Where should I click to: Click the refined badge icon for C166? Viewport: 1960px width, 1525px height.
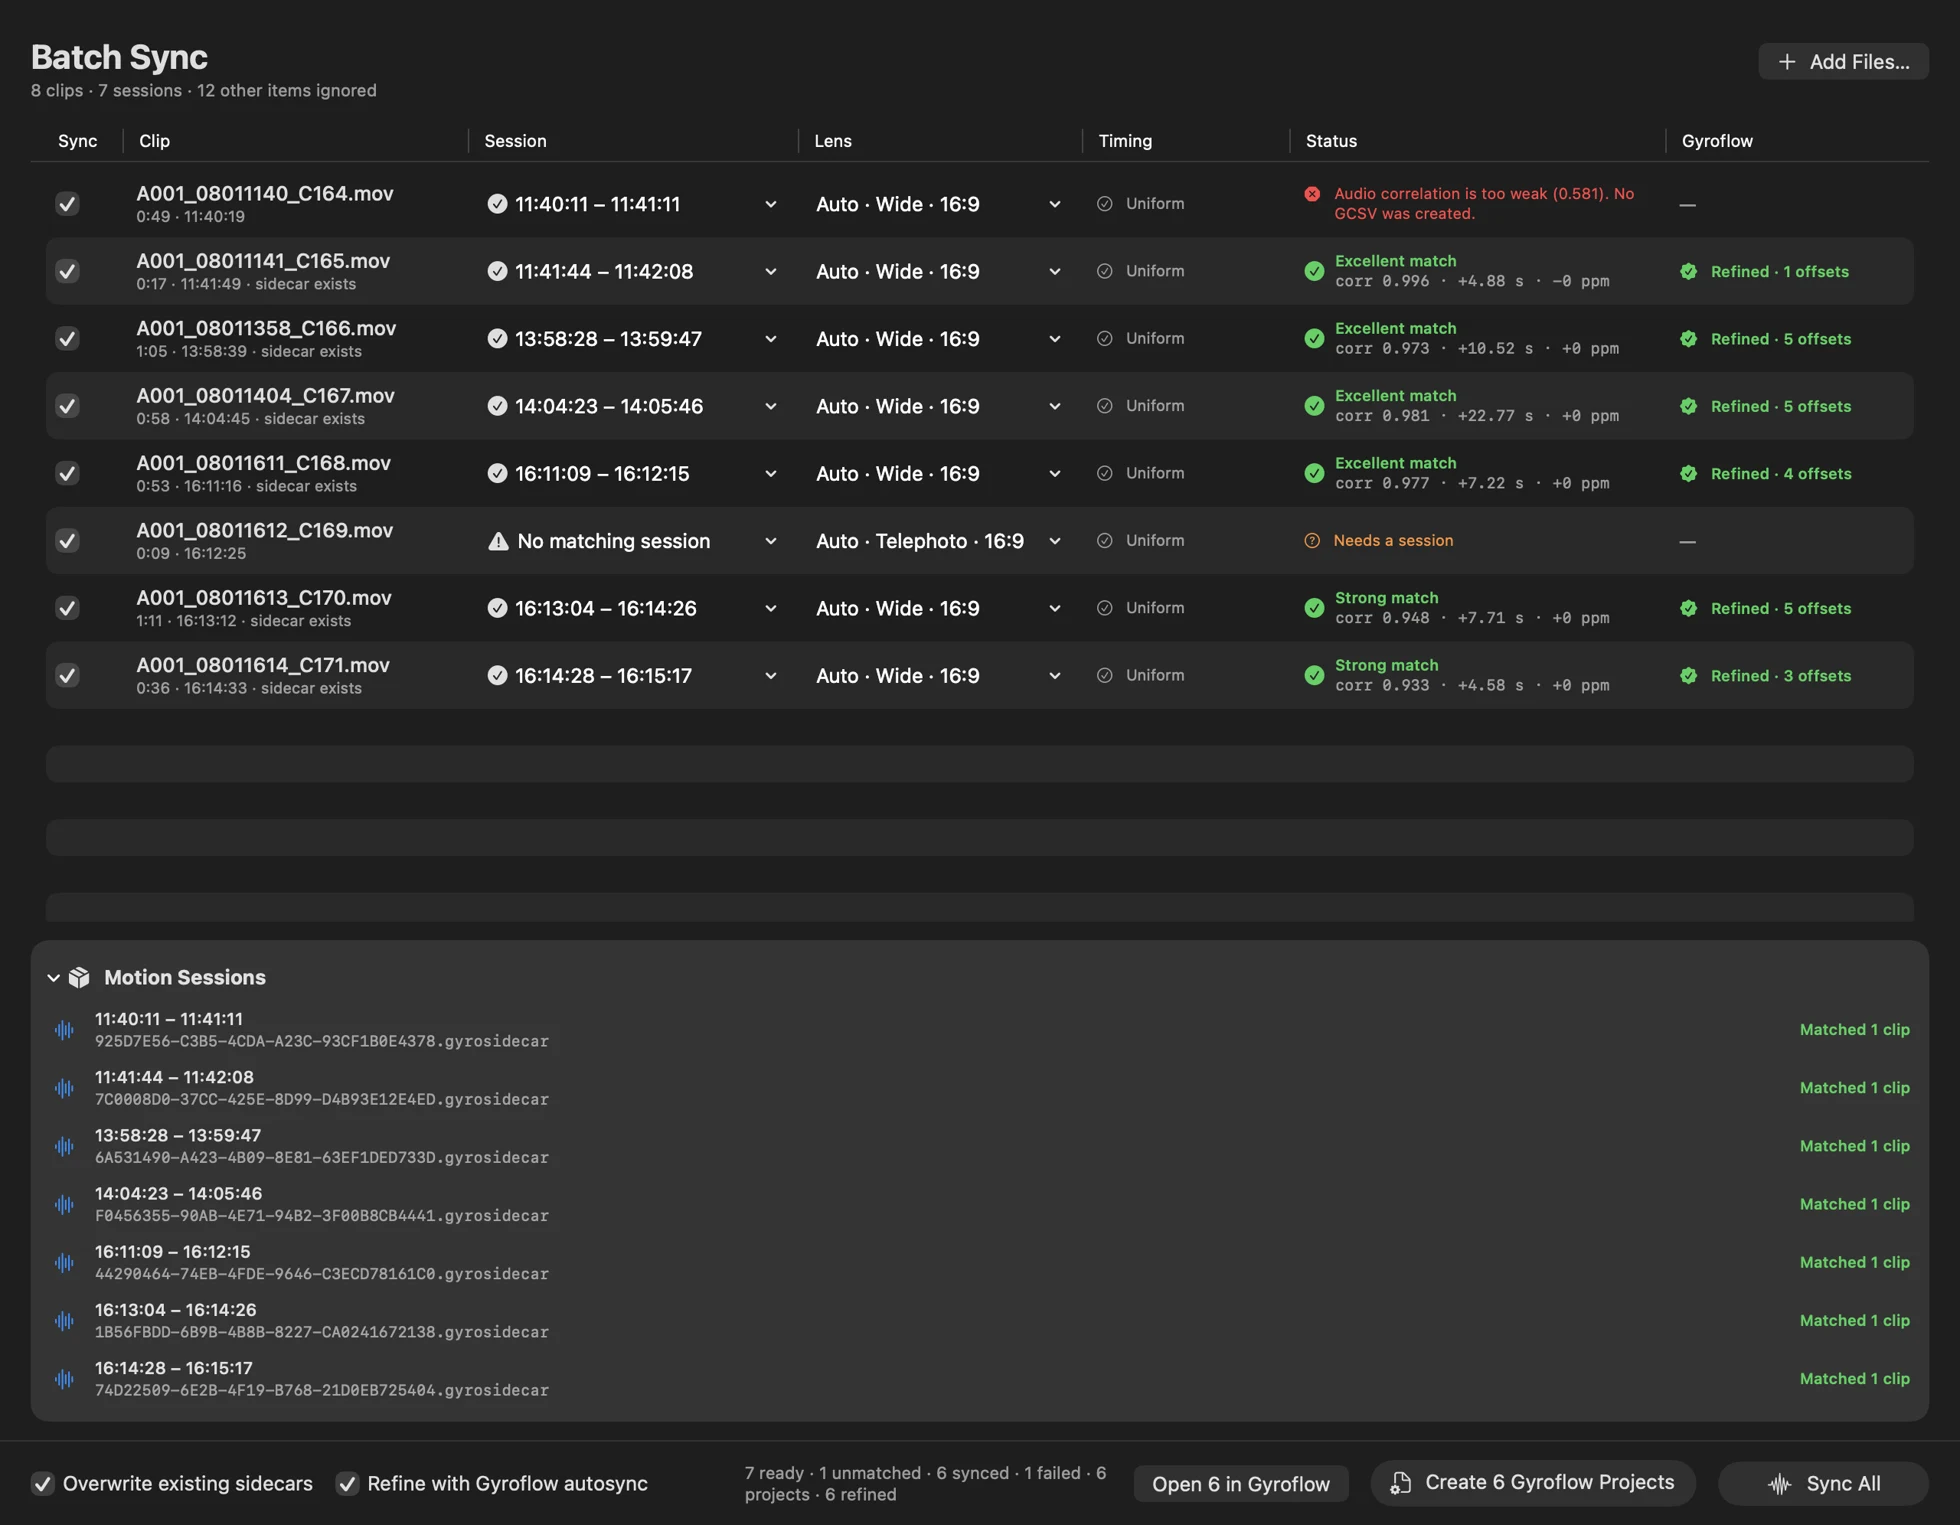point(1688,339)
